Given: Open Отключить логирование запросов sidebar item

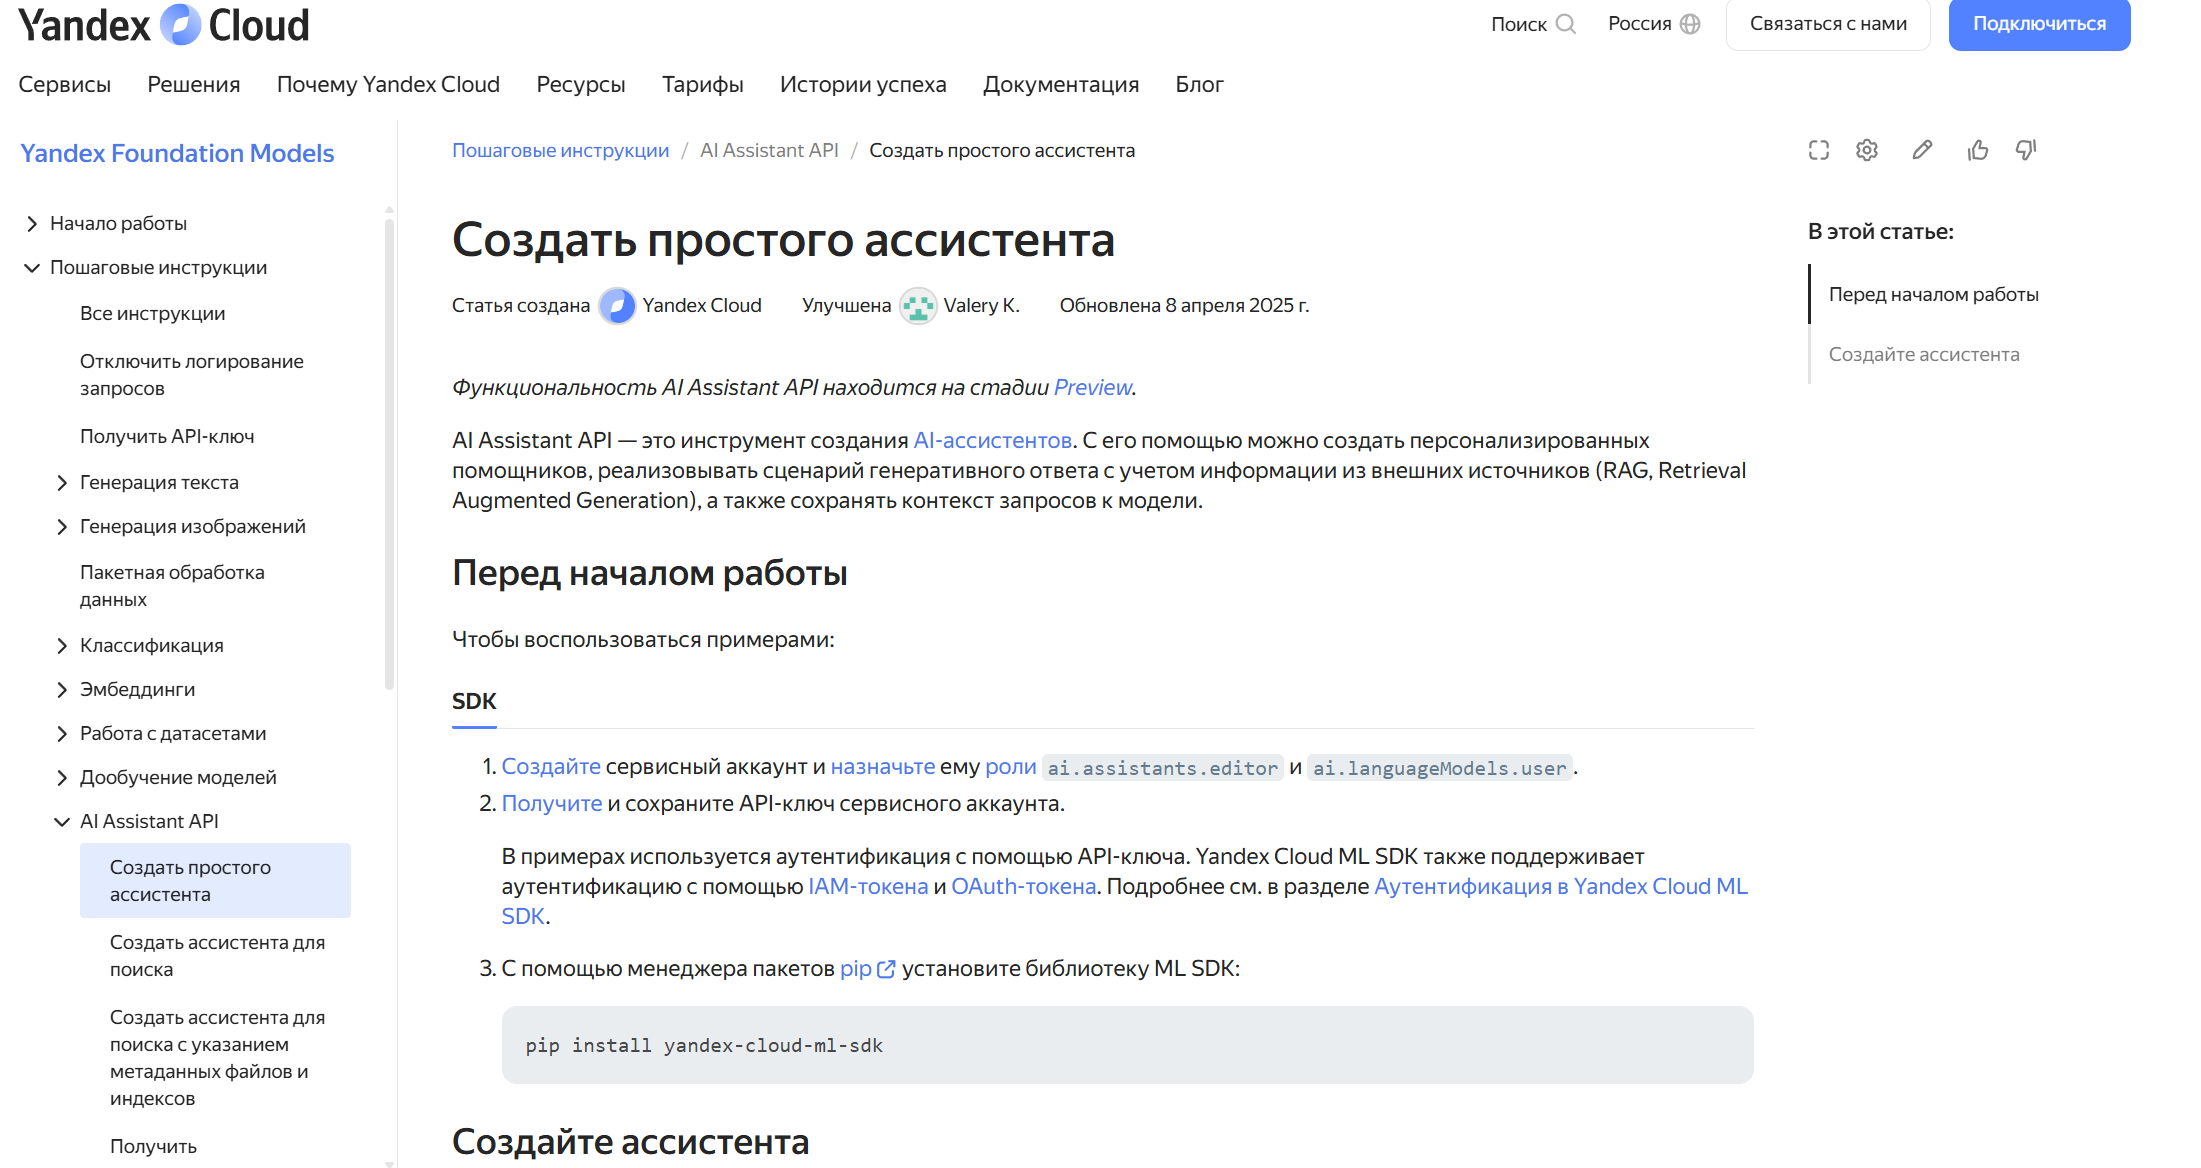Looking at the screenshot, I should (192, 375).
